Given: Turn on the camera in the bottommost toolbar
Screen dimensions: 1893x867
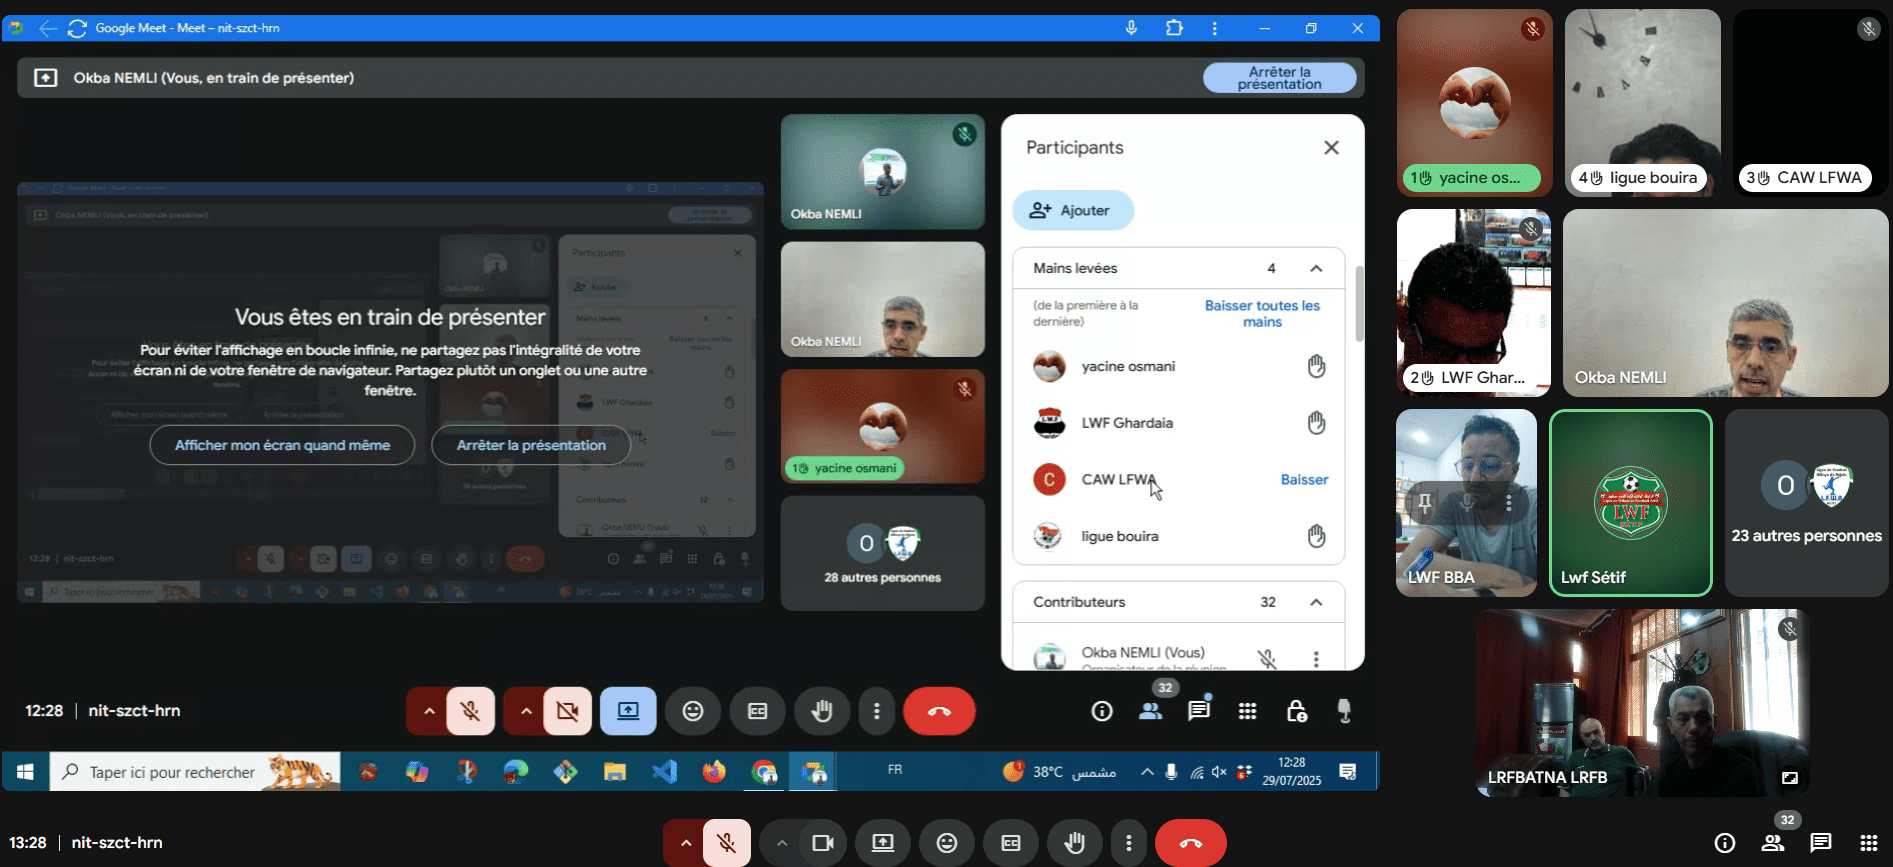Looking at the screenshot, I should click(822, 843).
